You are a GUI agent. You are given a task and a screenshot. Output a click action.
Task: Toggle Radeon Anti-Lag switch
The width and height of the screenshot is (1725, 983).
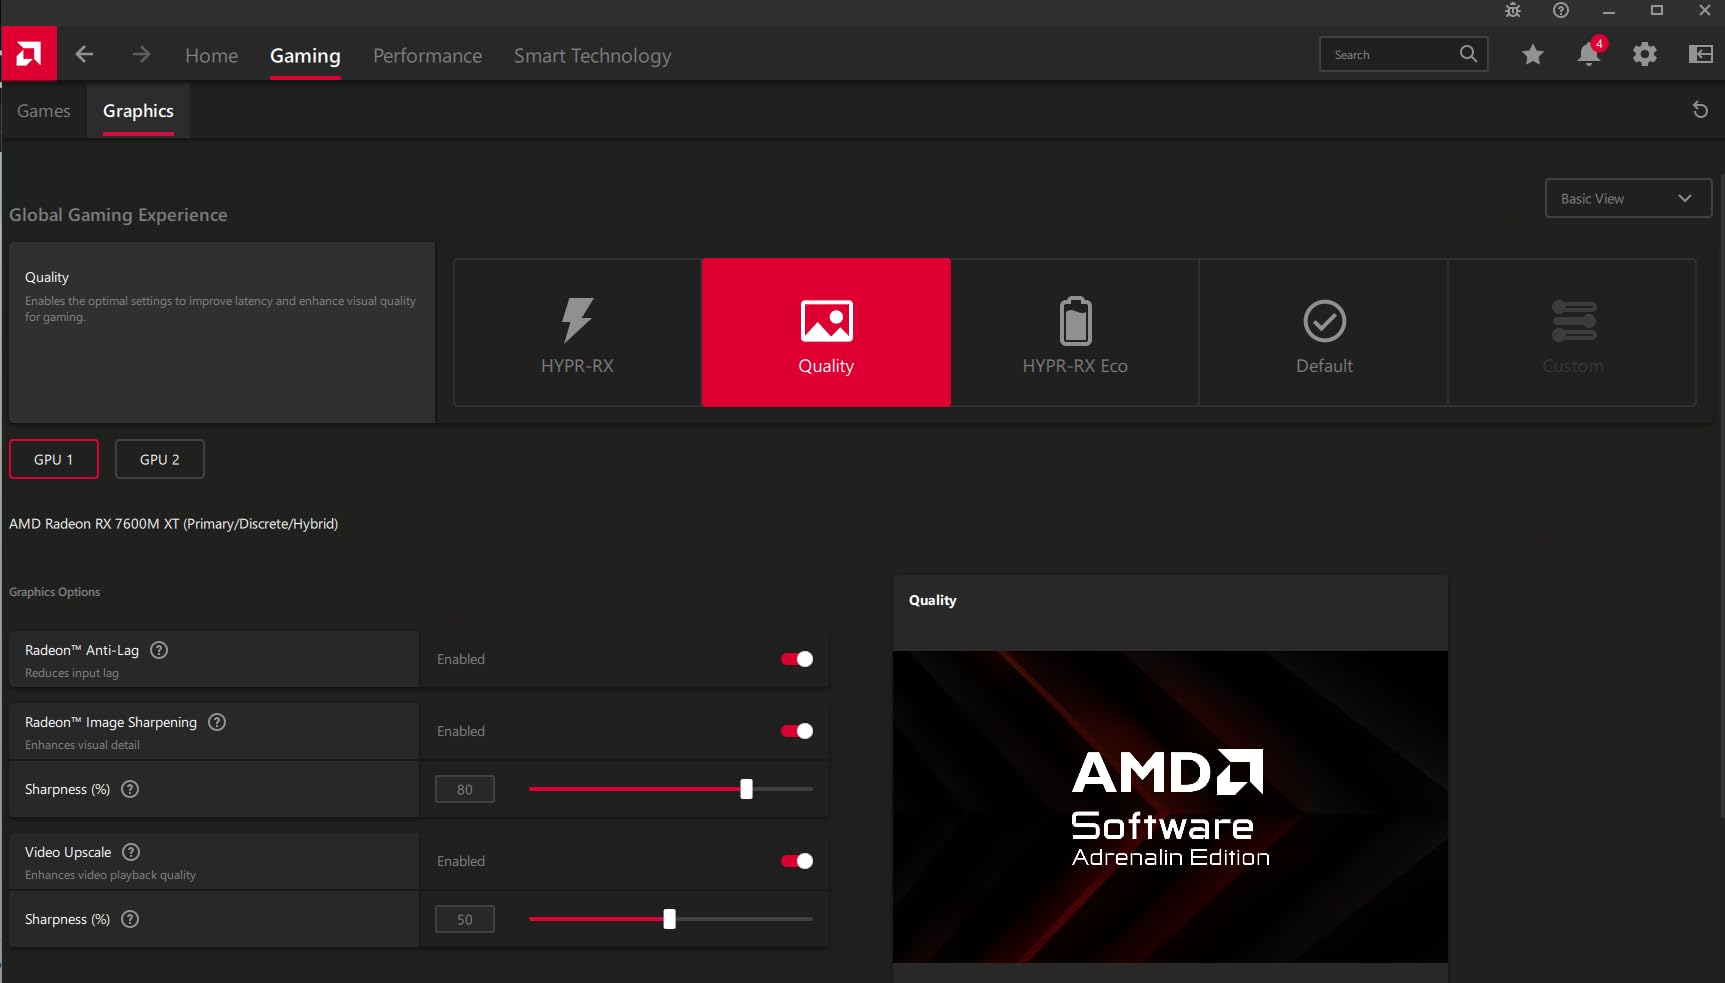point(797,659)
